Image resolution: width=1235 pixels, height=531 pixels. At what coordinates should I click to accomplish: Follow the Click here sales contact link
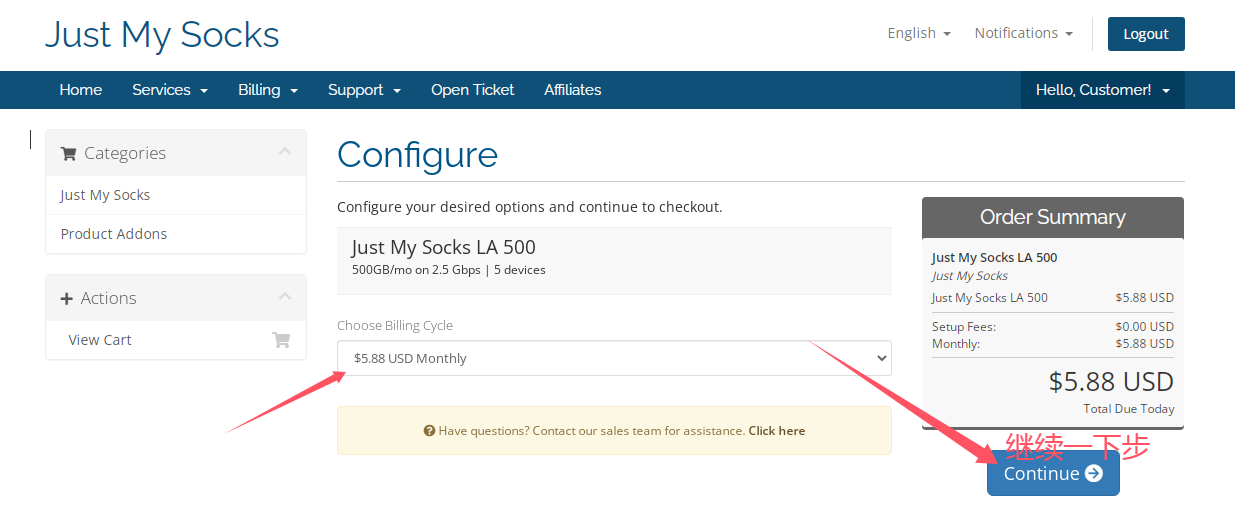776,431
